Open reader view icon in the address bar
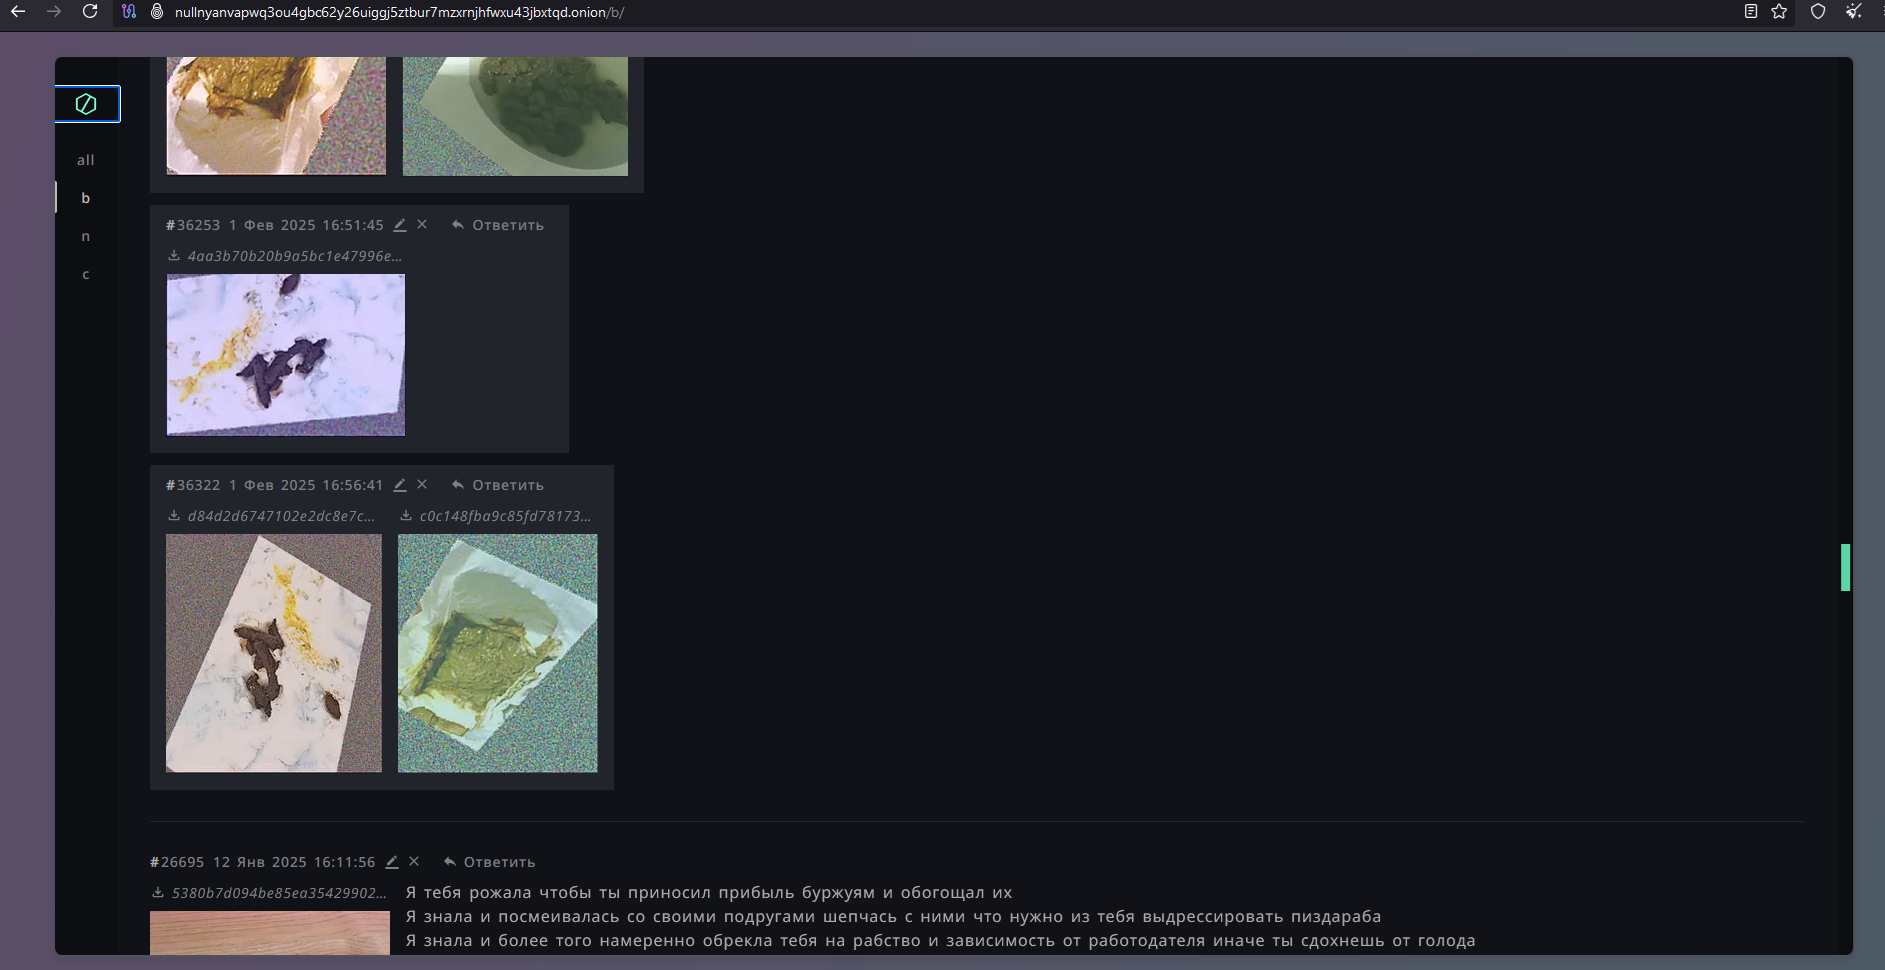This screenshot has height=970, width=1885. tap(1751, 12)
